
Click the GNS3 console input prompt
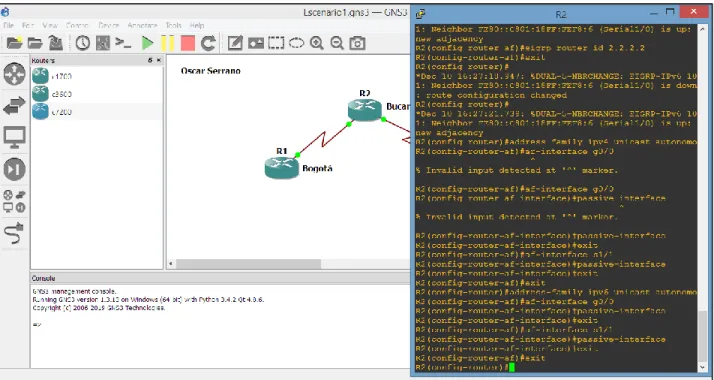36,324
